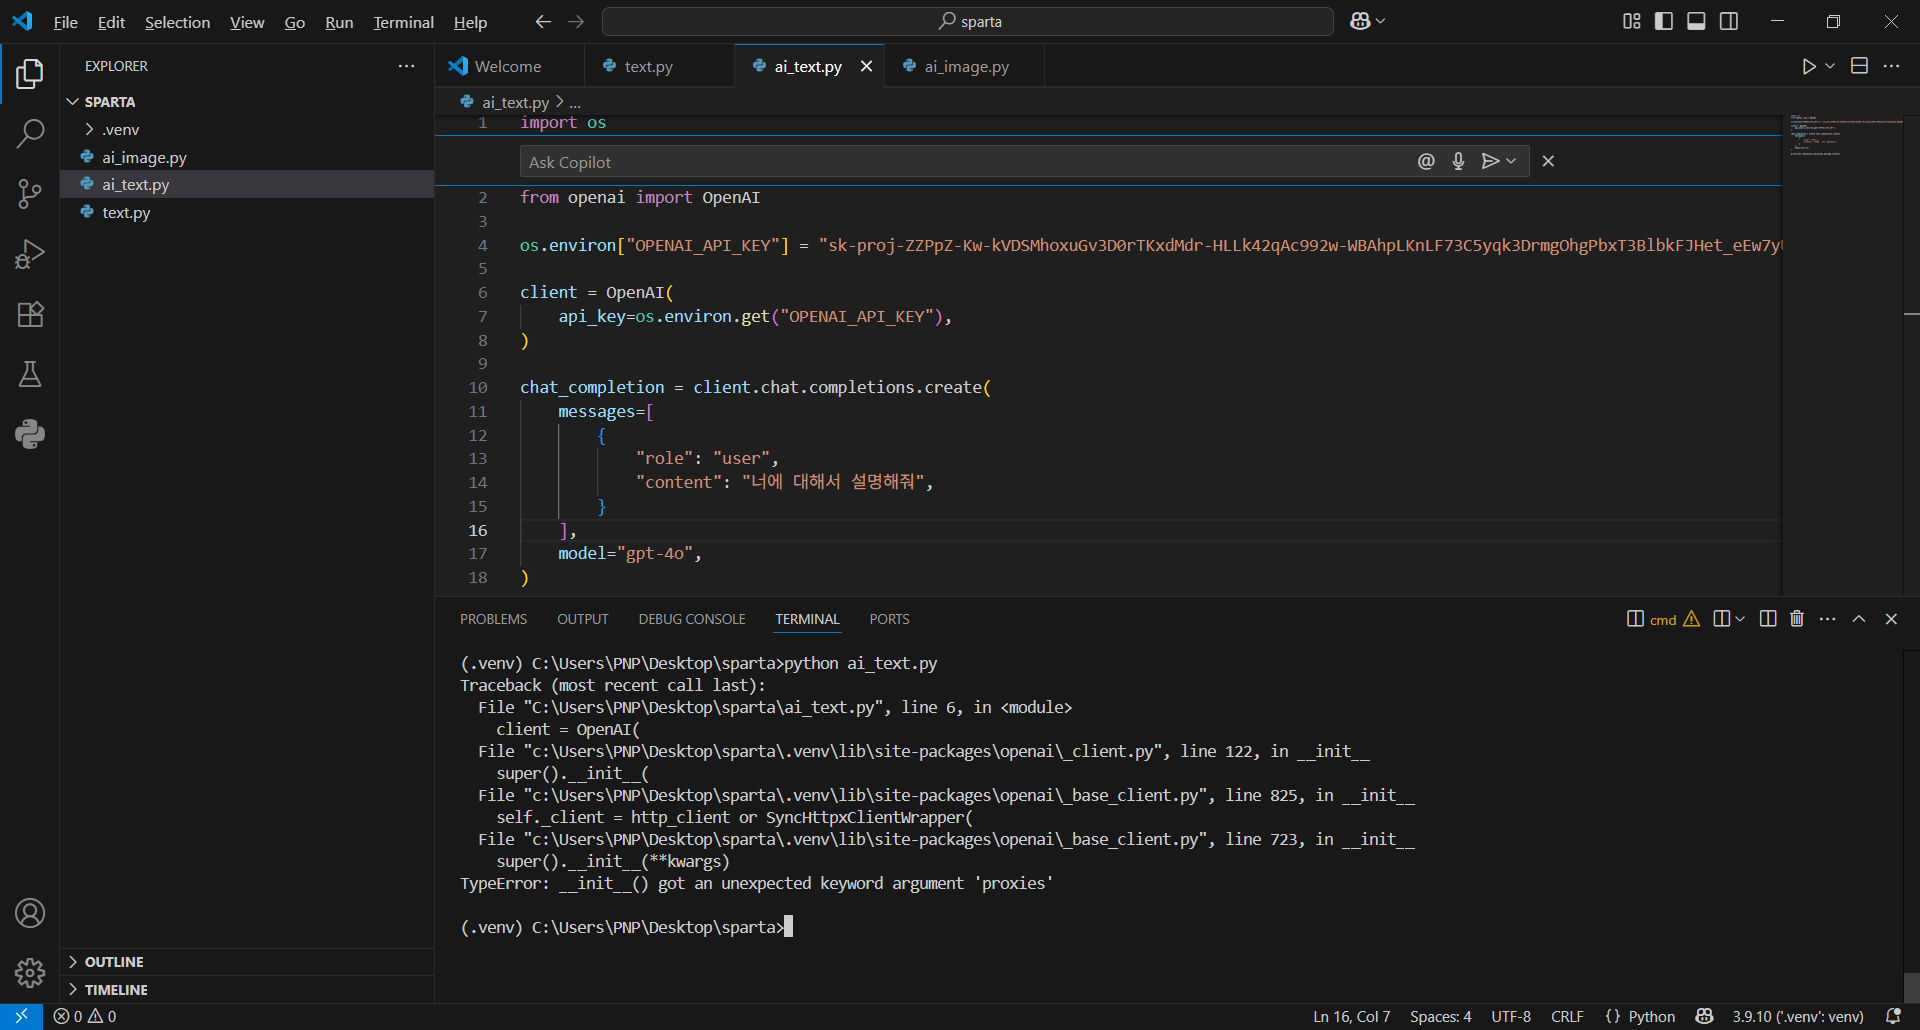Open errors and warnings status item

coord(85,1016)
